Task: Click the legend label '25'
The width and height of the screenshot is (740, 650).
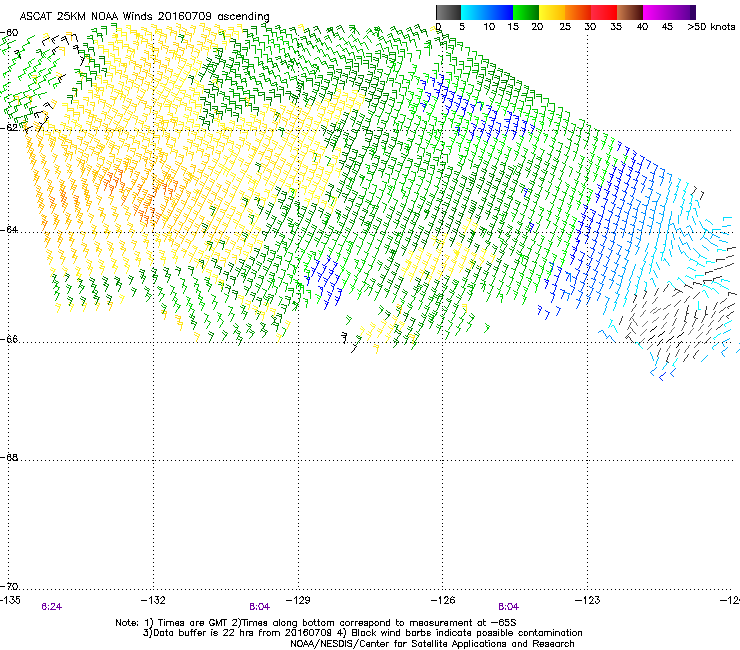Action: 565,27
